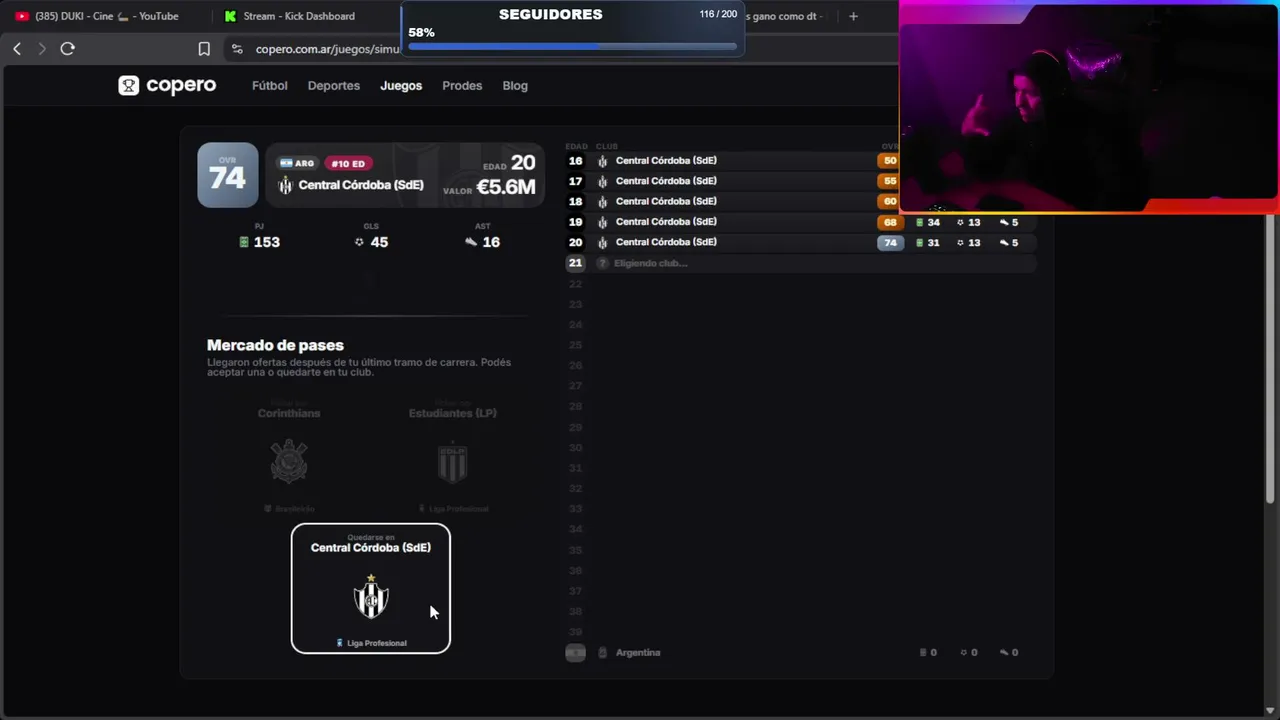Viewport: 1280px width, 720px height.
Task: Select the age 20 Central Córdoba career row
Action: point(800,242)
